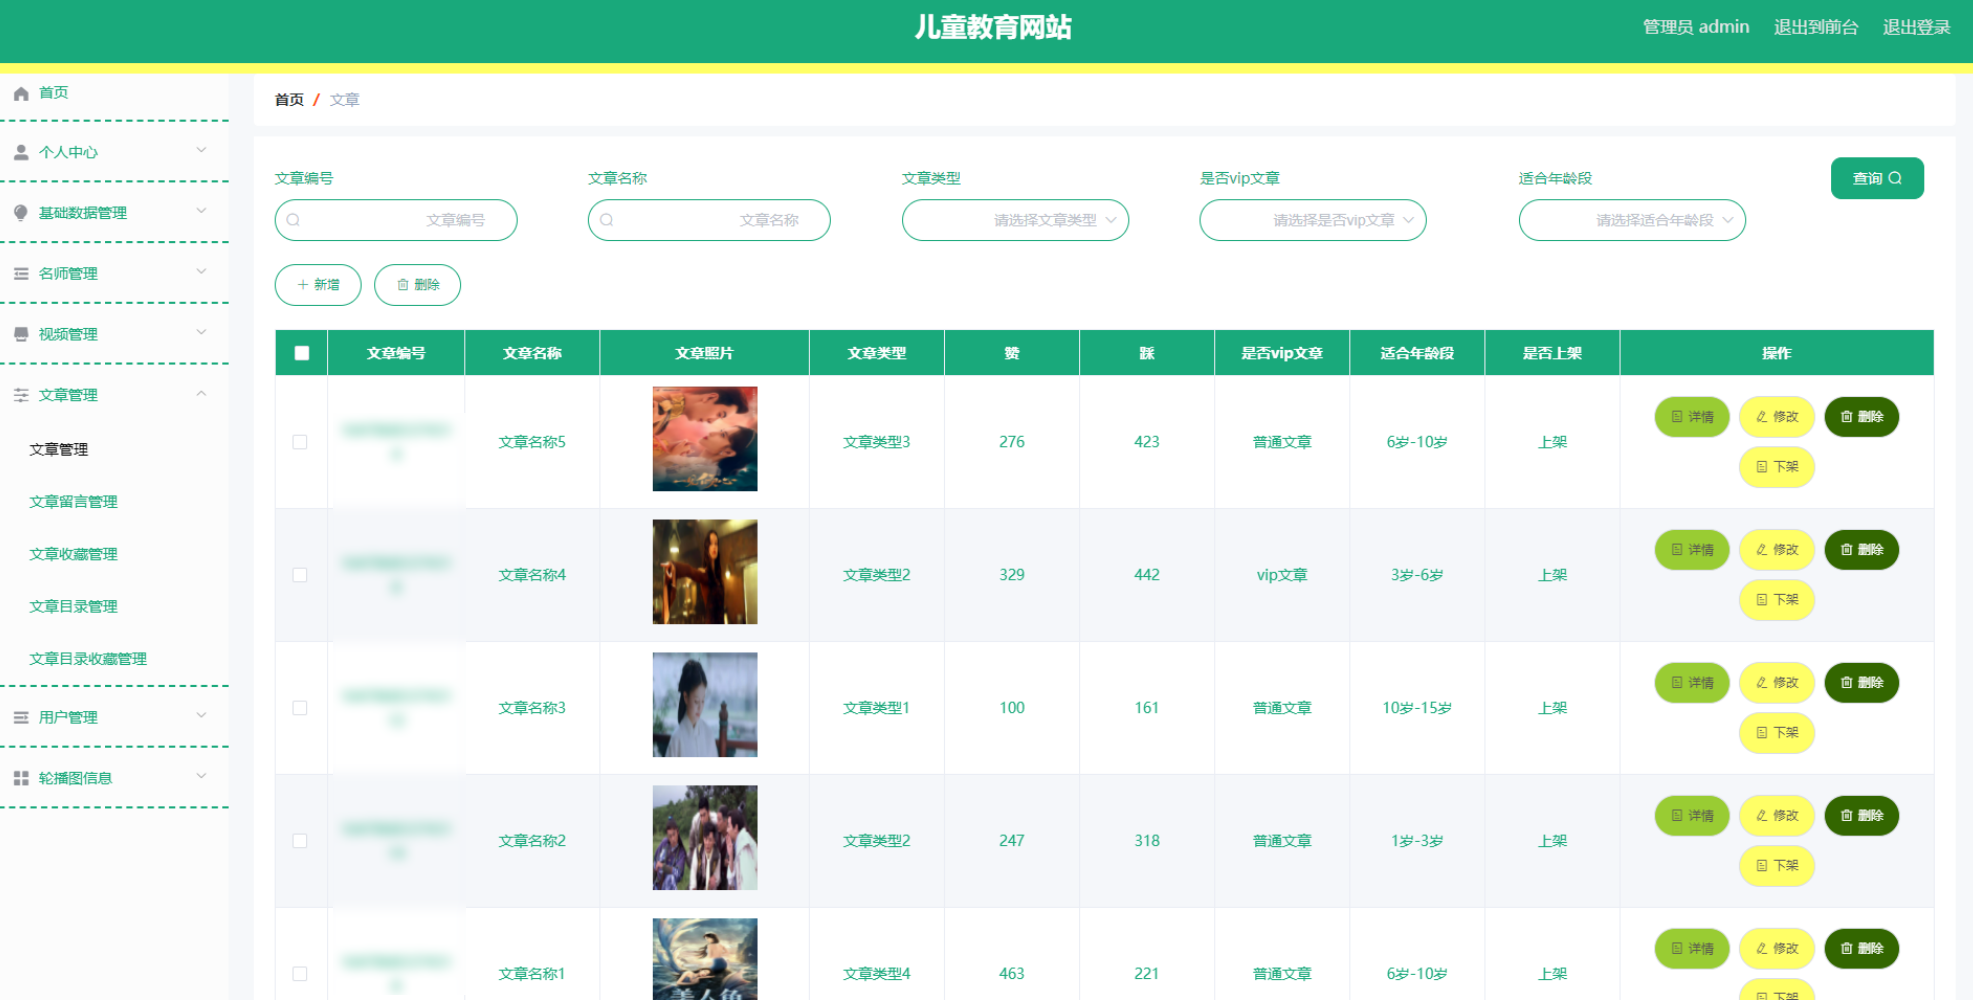Take 文章名称4 off shelf with 下架

point(1777,600)
